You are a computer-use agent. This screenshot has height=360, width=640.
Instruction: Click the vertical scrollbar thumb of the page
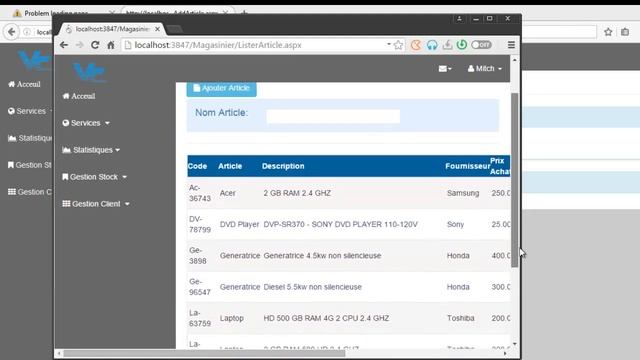coord(515,180)
